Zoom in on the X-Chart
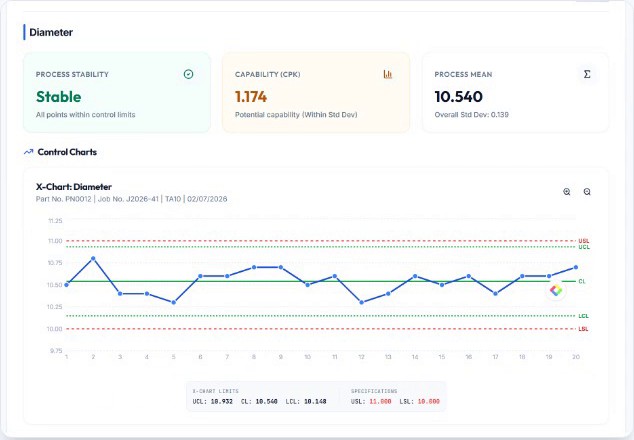The image size is (634, 440). tap(567, 192)
